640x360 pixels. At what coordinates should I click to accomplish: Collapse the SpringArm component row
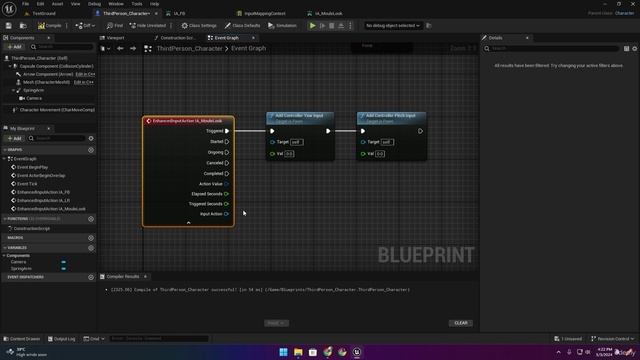pos(13,90)
